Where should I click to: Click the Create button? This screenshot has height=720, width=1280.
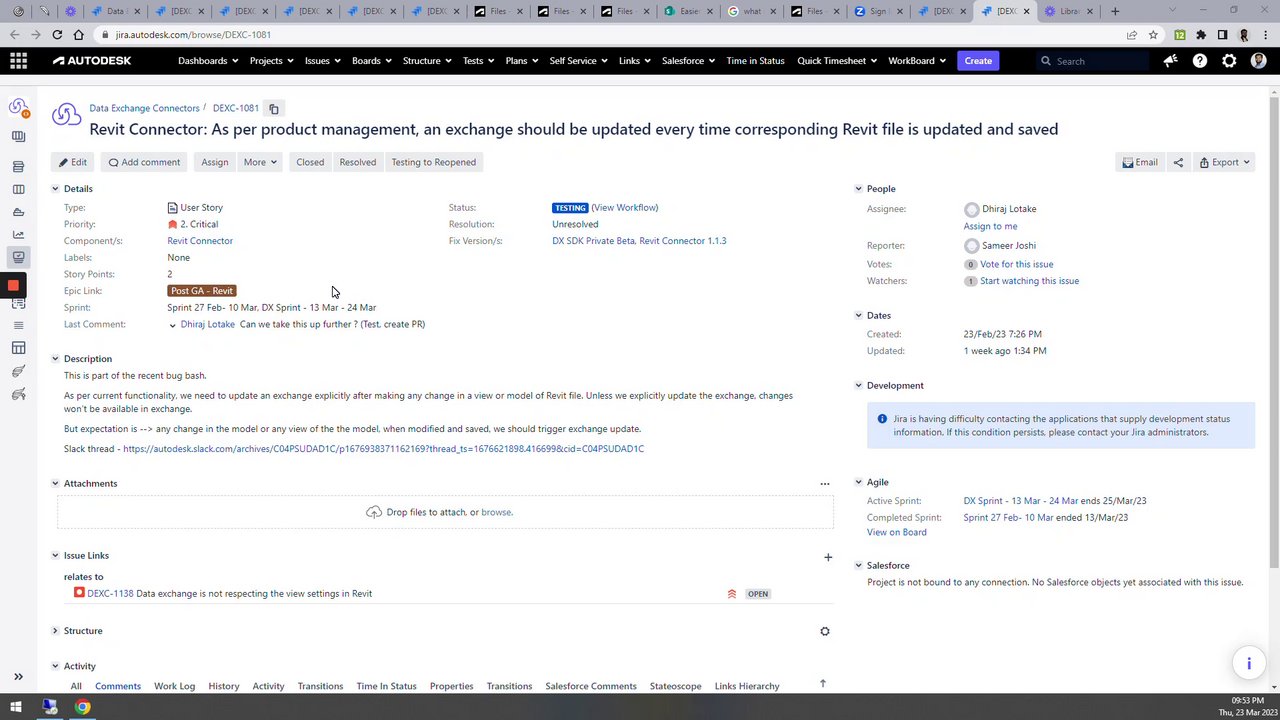click(x=978, y=61)
